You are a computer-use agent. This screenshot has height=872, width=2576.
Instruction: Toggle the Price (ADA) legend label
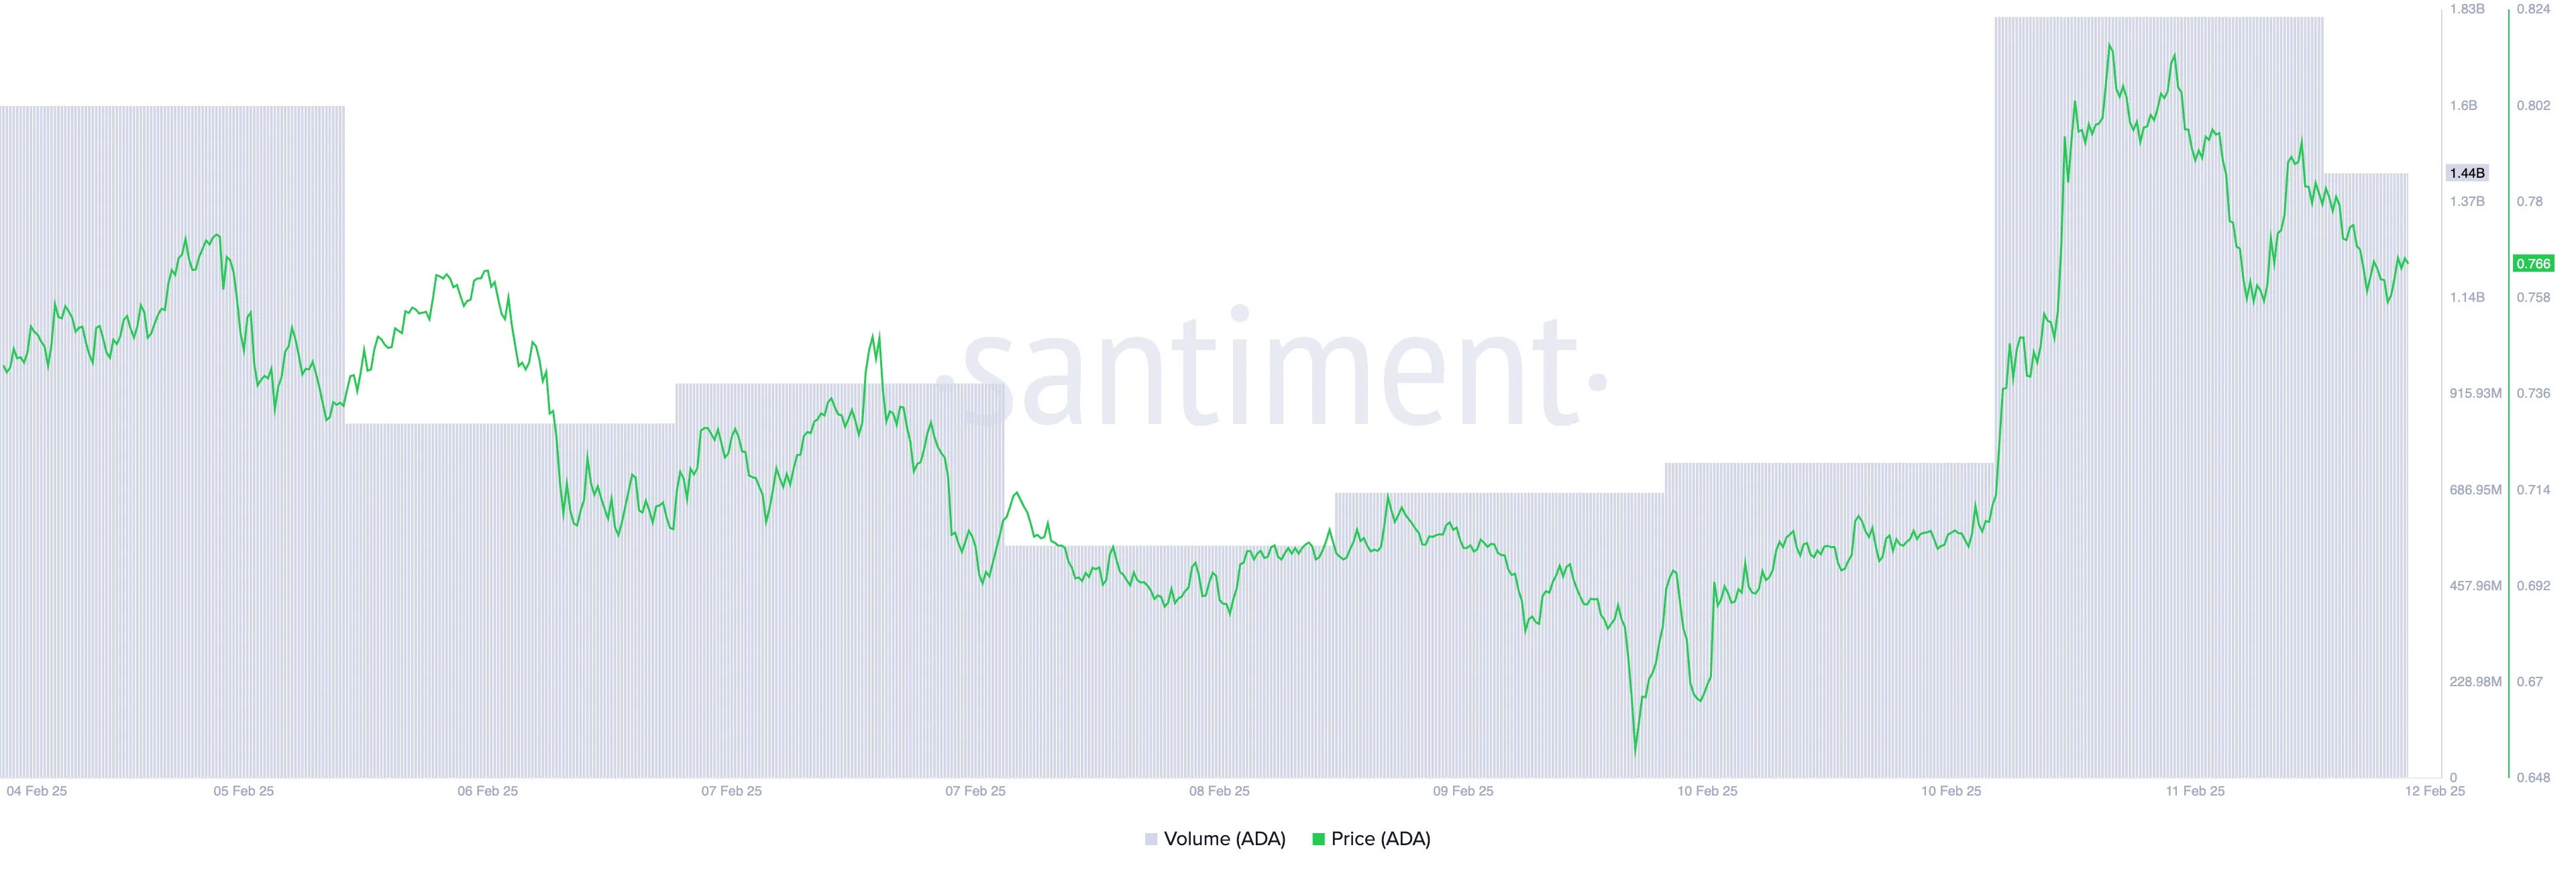coord(1380,839)
